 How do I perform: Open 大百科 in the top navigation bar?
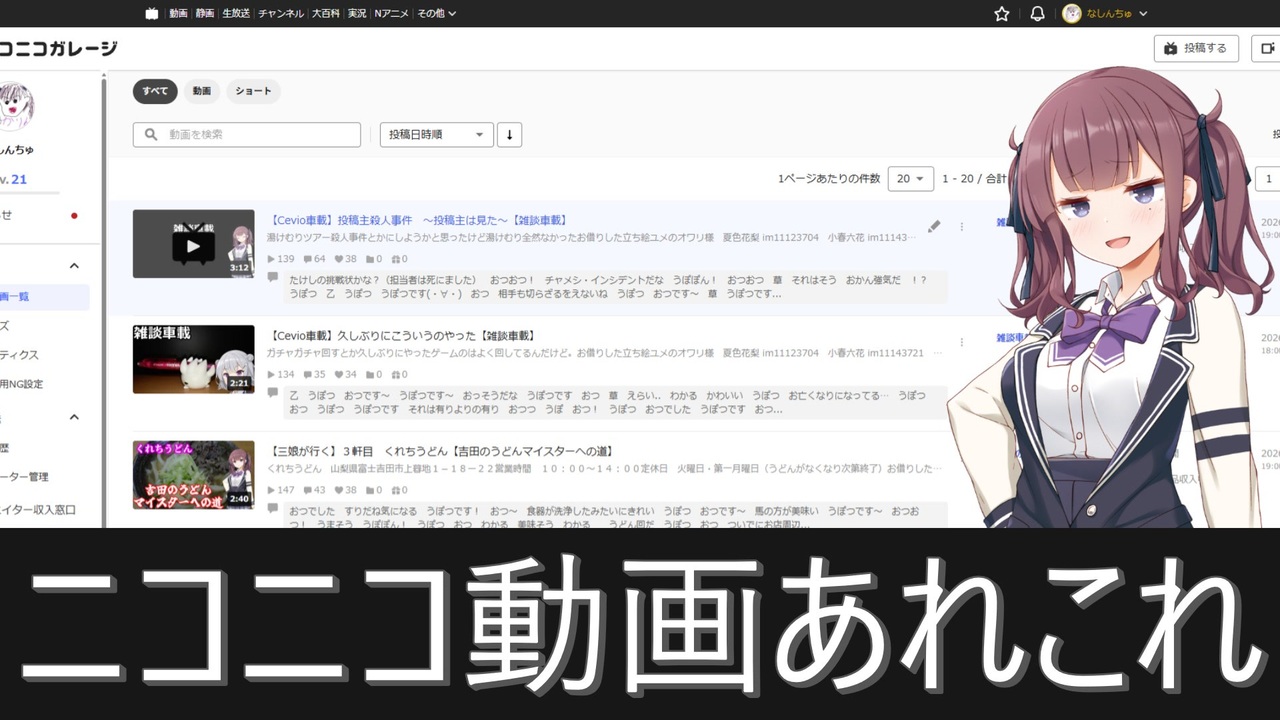[325, 14]
